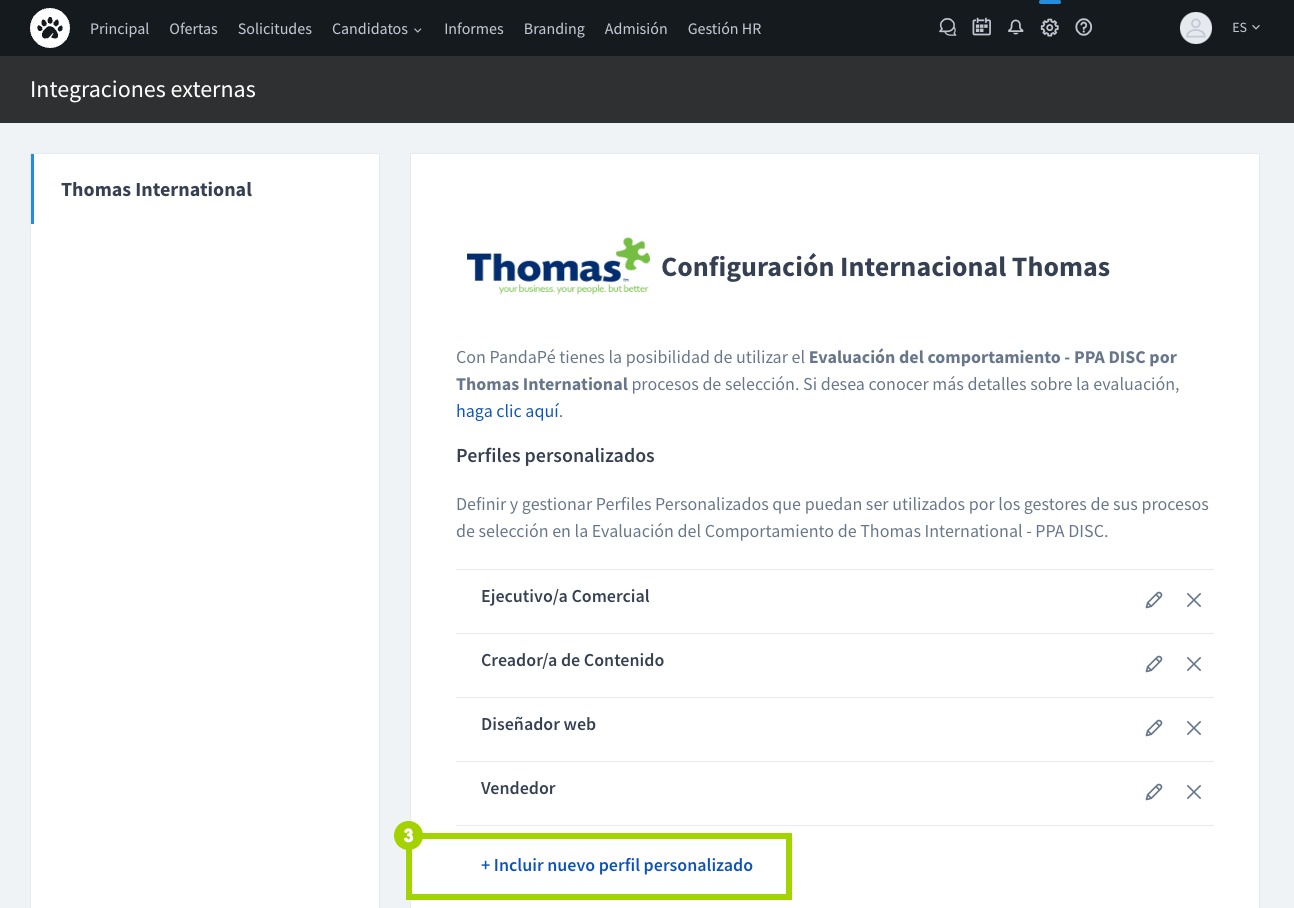The width and height of the screenshot is (1294, 908).
Task: Open the calendar icon in top bar
Action: [x=981, y=28]
